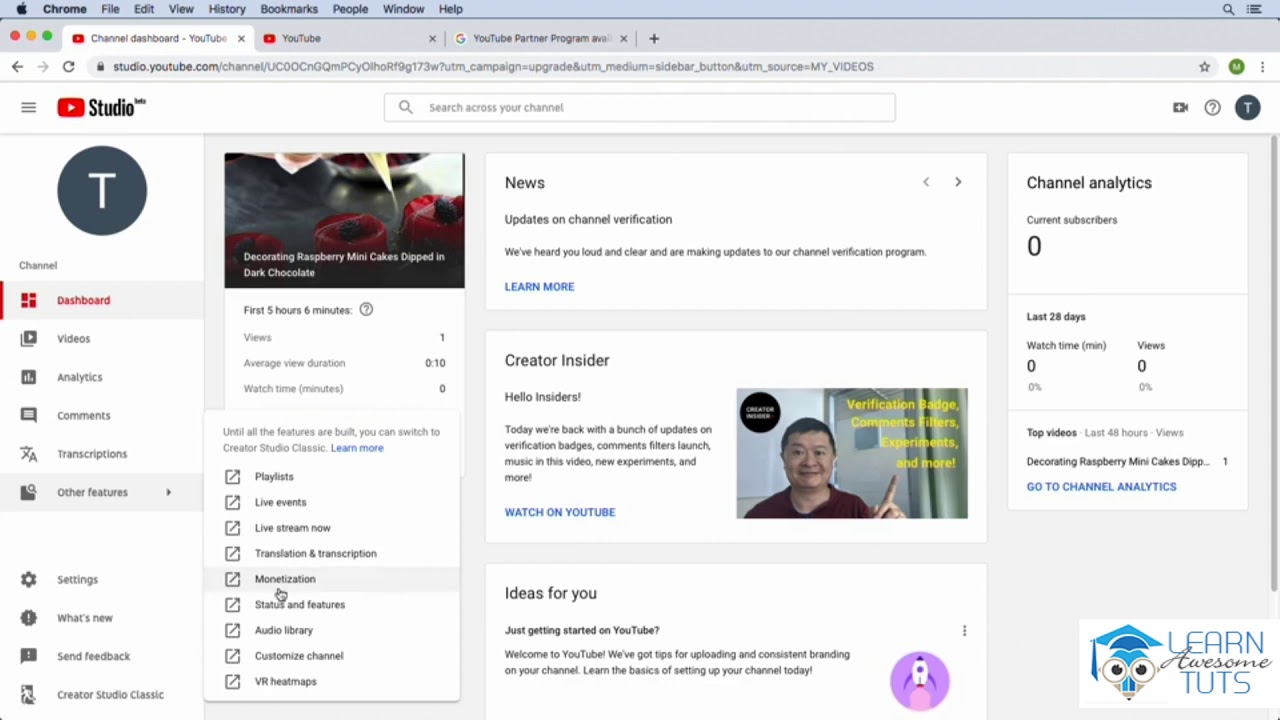The height and width of the screenshot is (720, 1280).
Task: Reload the page with the refresh icon
Action: click(68, 66)
